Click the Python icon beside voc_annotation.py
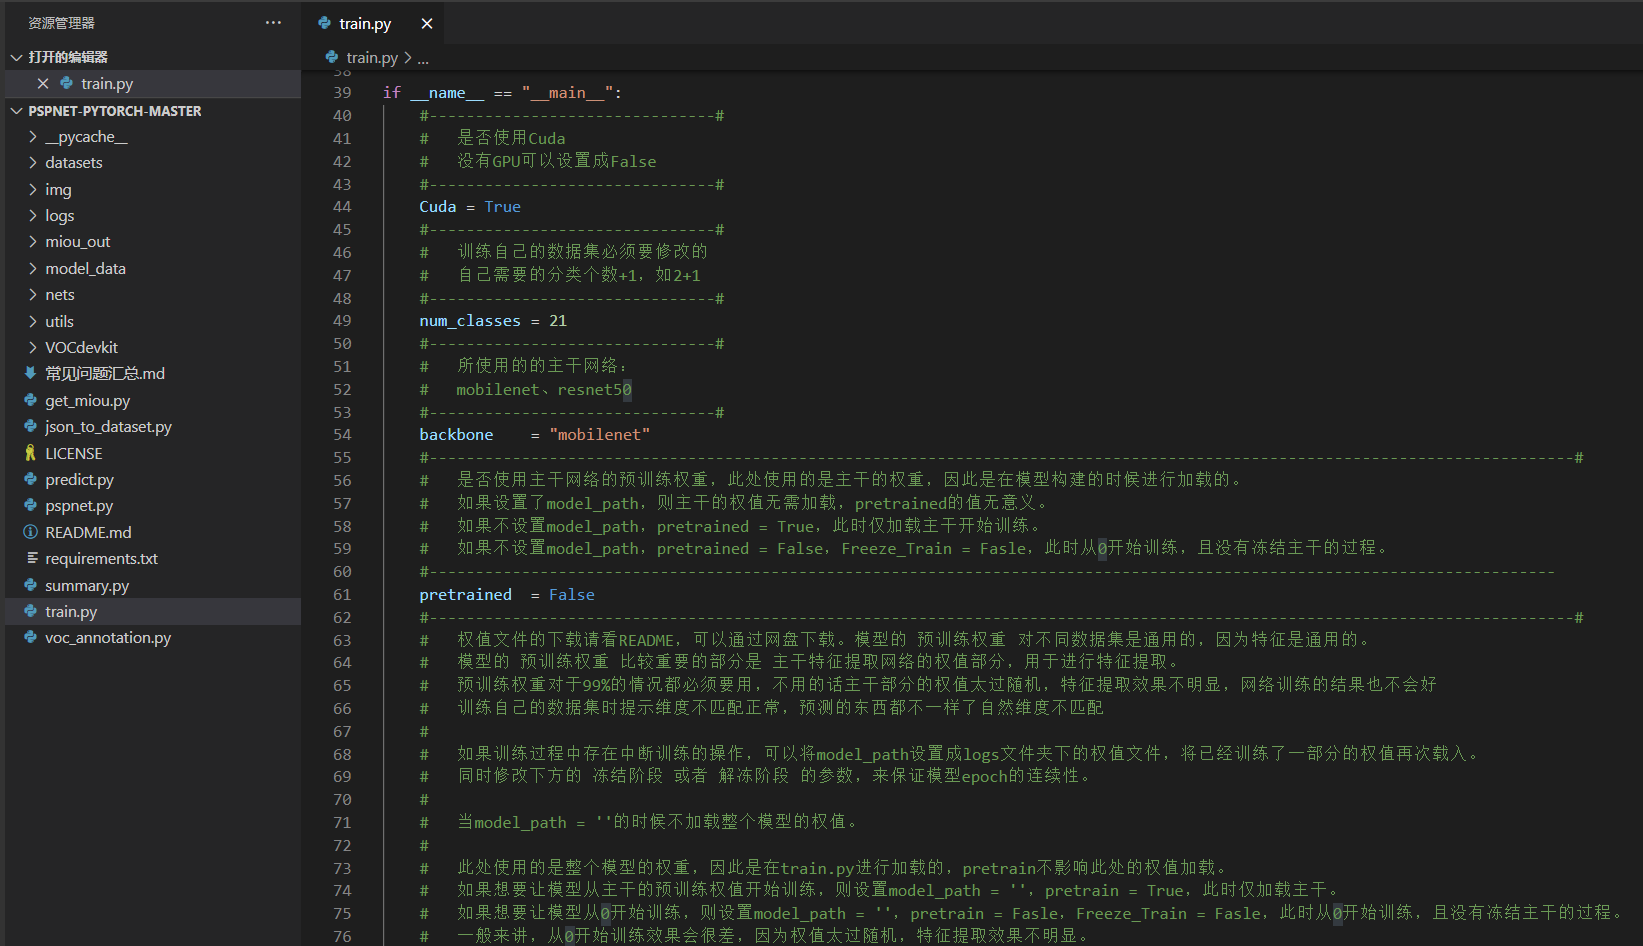 (30, 637)
